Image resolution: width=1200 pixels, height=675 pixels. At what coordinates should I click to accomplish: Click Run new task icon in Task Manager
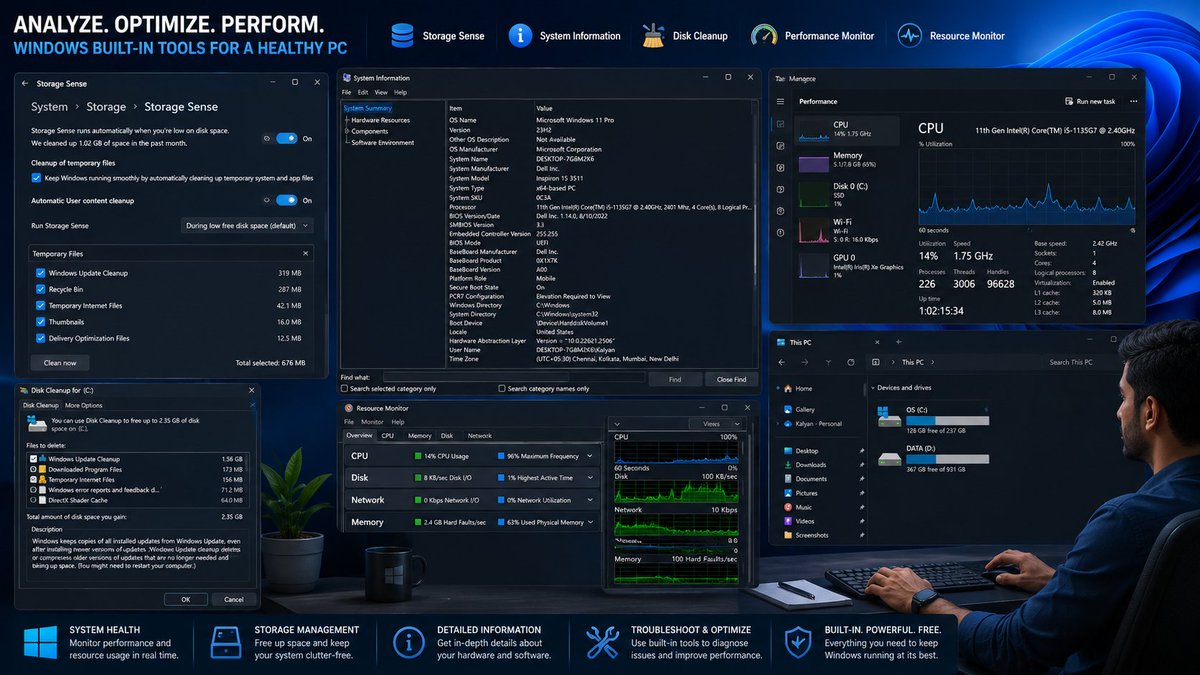click(1069, 101)
